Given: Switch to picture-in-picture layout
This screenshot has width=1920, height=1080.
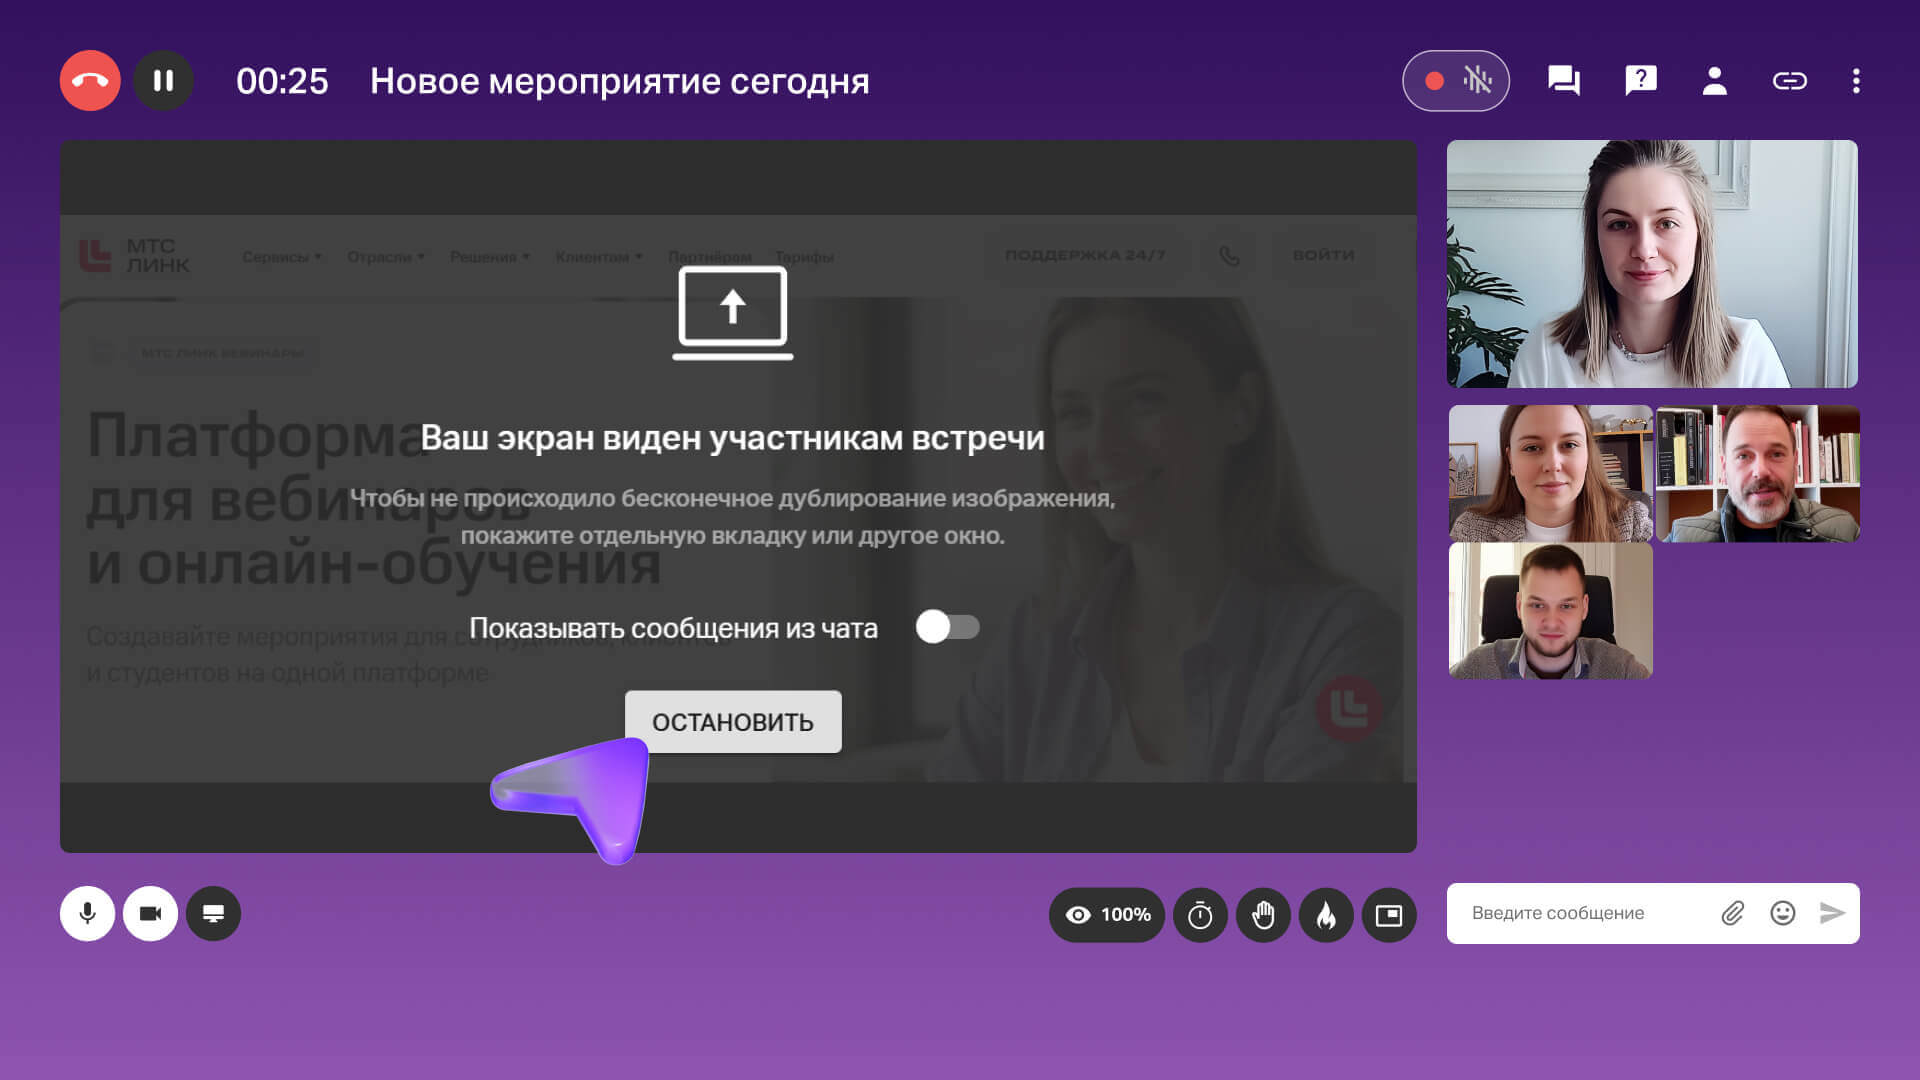Looking at the screenshot, I should point(1389,915).
